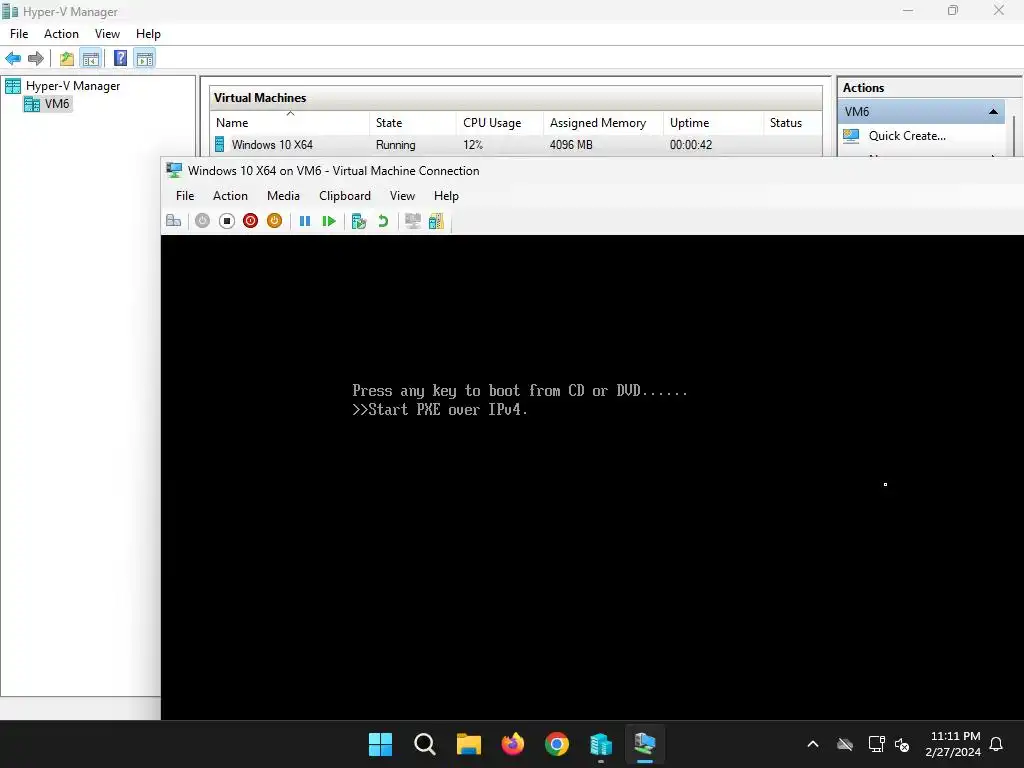Open Action menu in Hyper-V Manager
Viewport: 1024px width, 768px height.
(x=61, y=34)
